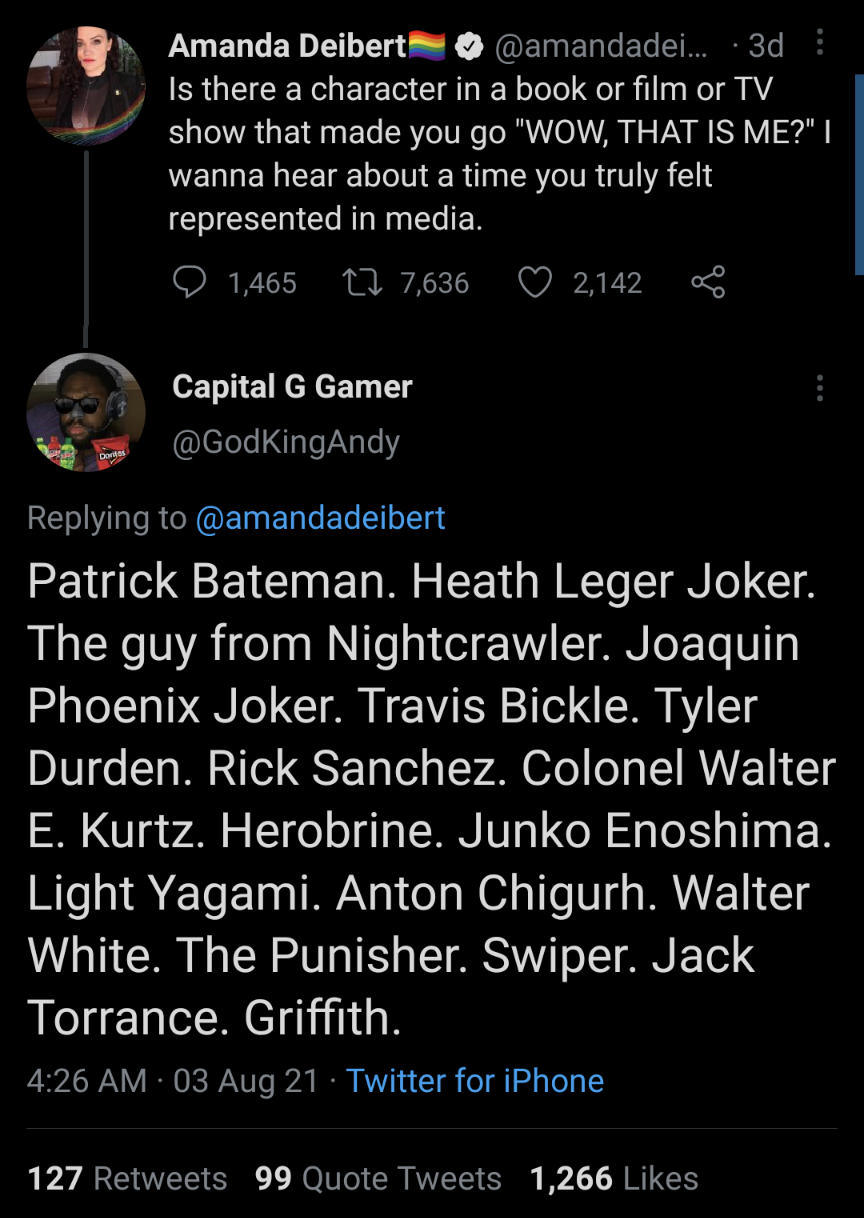The height and width of the screenshot is (1218, 864).
Task: Open more options on Capital G Gamer's tweet
Action: coord(820,388)
